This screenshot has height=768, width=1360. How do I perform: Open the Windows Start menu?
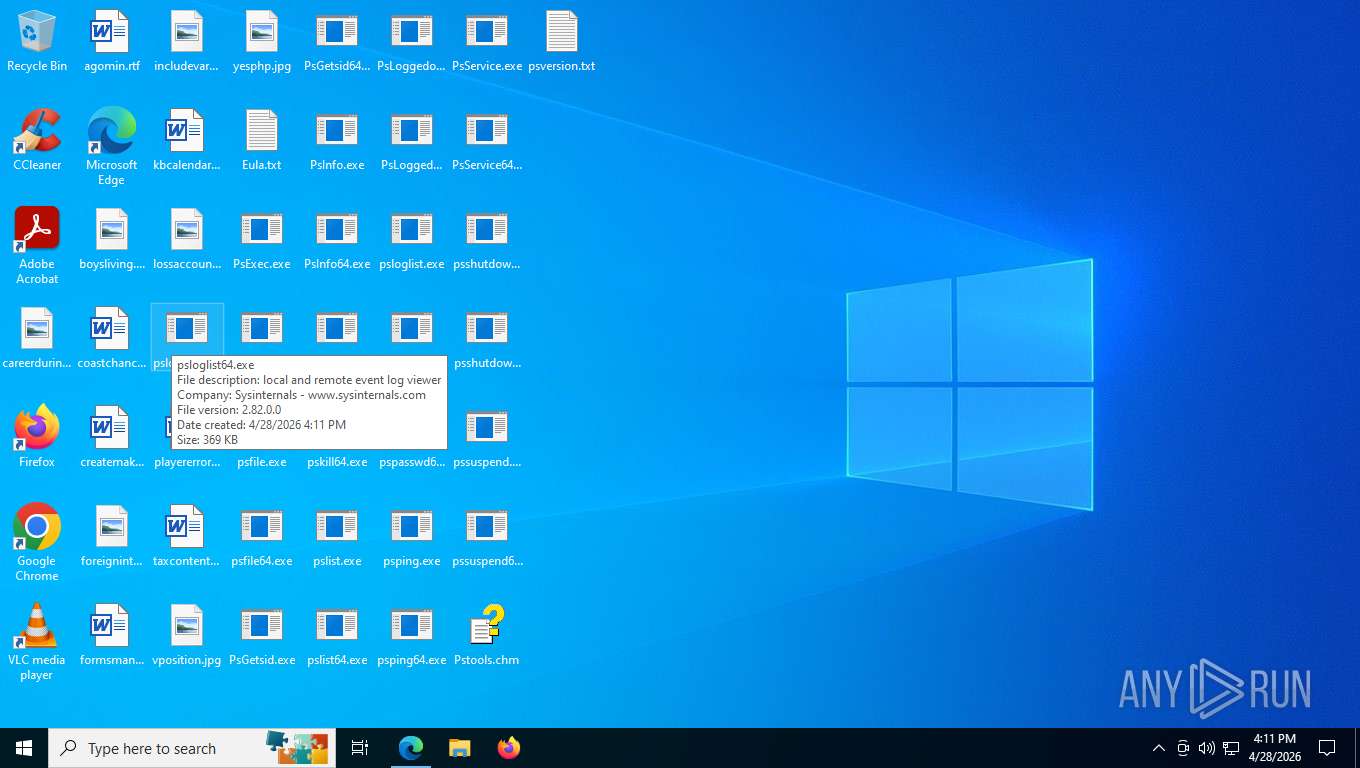click(x=24, y=748)
